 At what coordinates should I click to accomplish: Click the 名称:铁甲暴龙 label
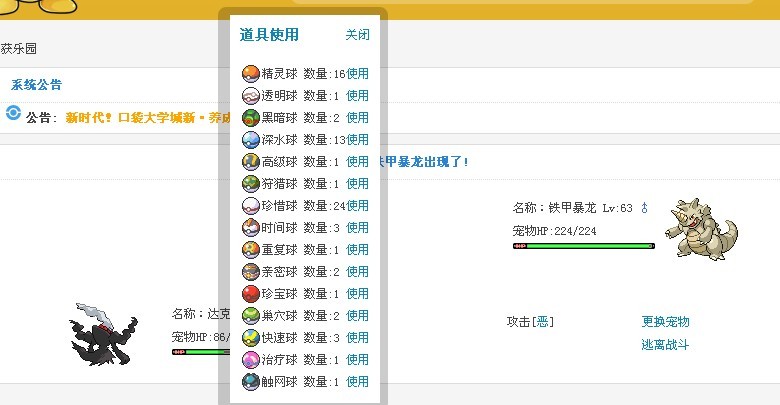[x=554, y=208]
